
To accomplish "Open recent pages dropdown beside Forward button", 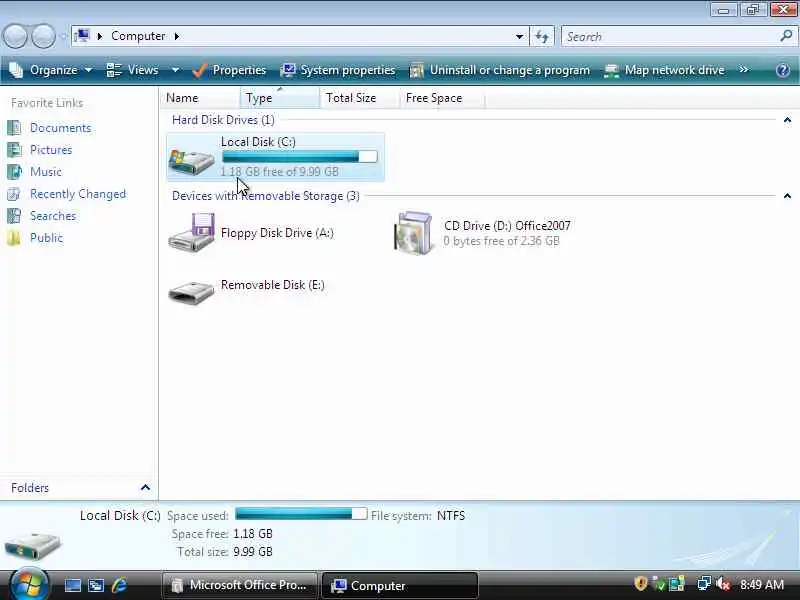I will tap(62, 37).
